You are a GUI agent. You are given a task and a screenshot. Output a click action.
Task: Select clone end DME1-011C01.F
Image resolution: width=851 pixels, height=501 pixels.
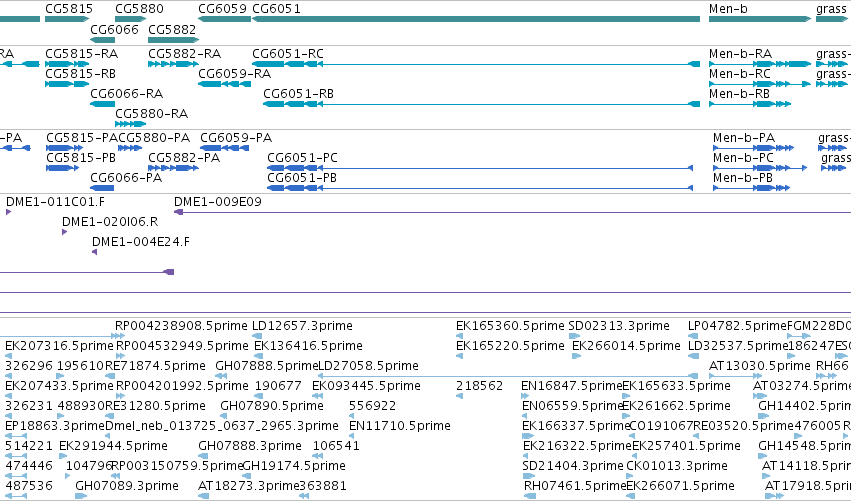tap(55, 202)
